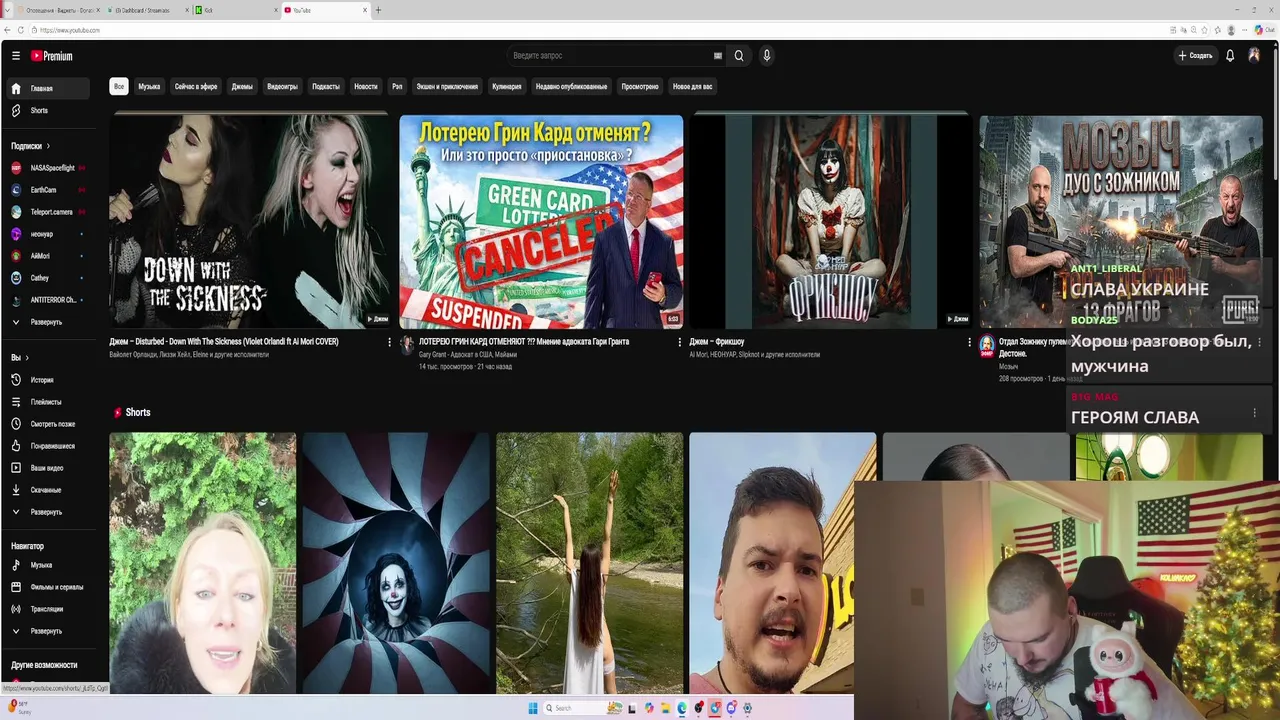Viewport: 1280px width, 720px height.
Task: Open NASASpaceflight channel subscription
Action: tap(47, 168)
